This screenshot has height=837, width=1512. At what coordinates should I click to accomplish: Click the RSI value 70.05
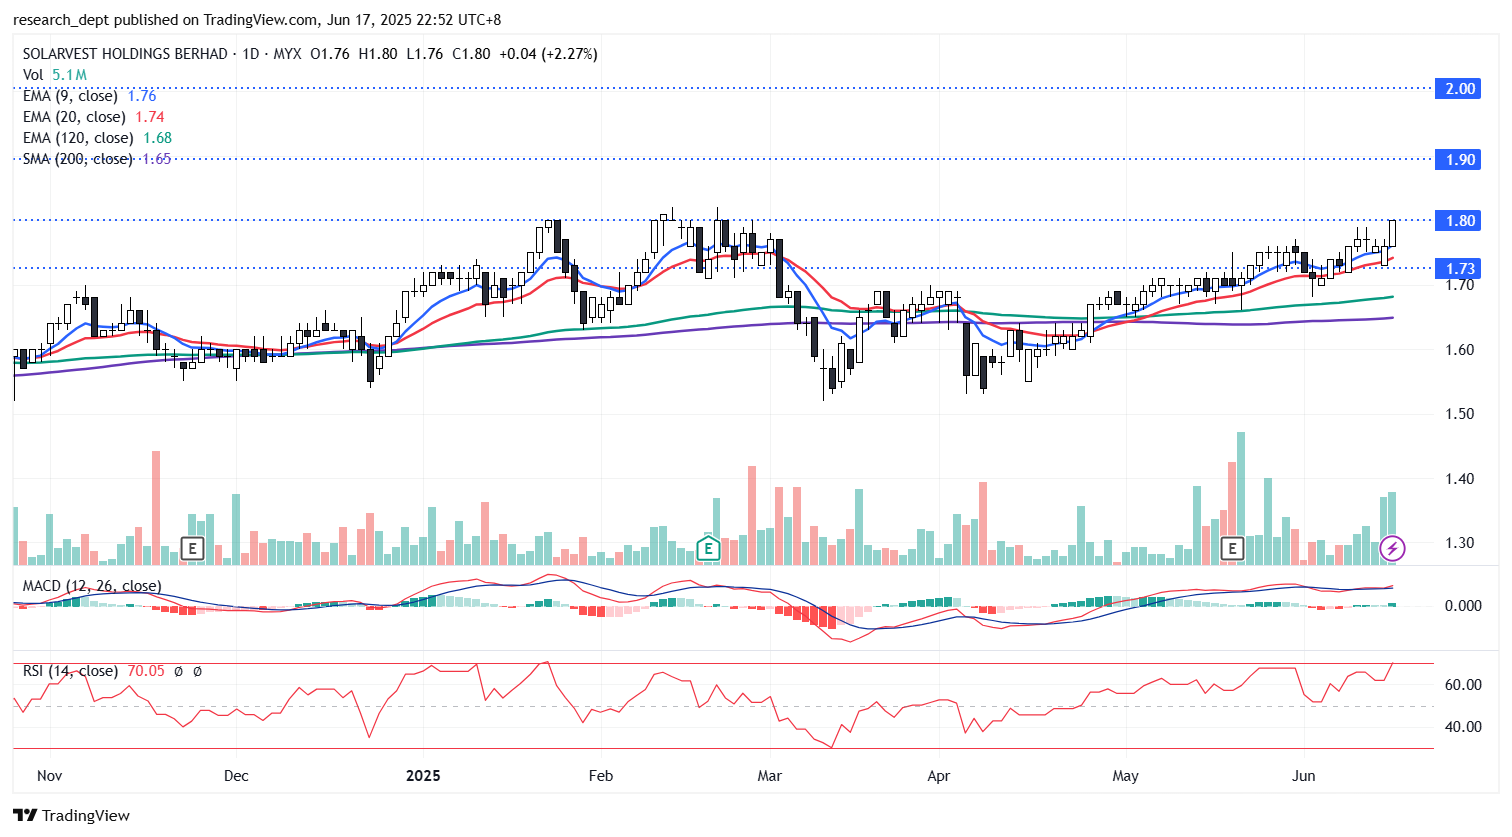[x=146, y=671]
